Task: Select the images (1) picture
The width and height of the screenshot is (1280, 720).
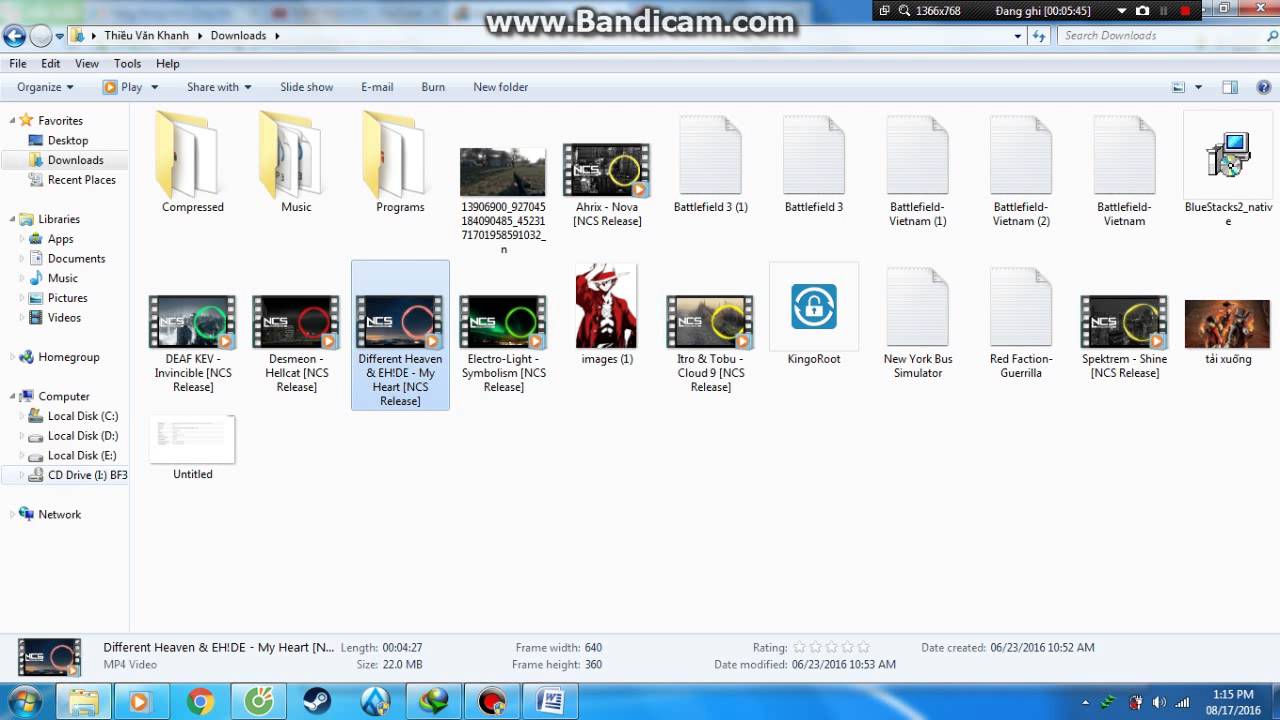Action: pos(606,315)
